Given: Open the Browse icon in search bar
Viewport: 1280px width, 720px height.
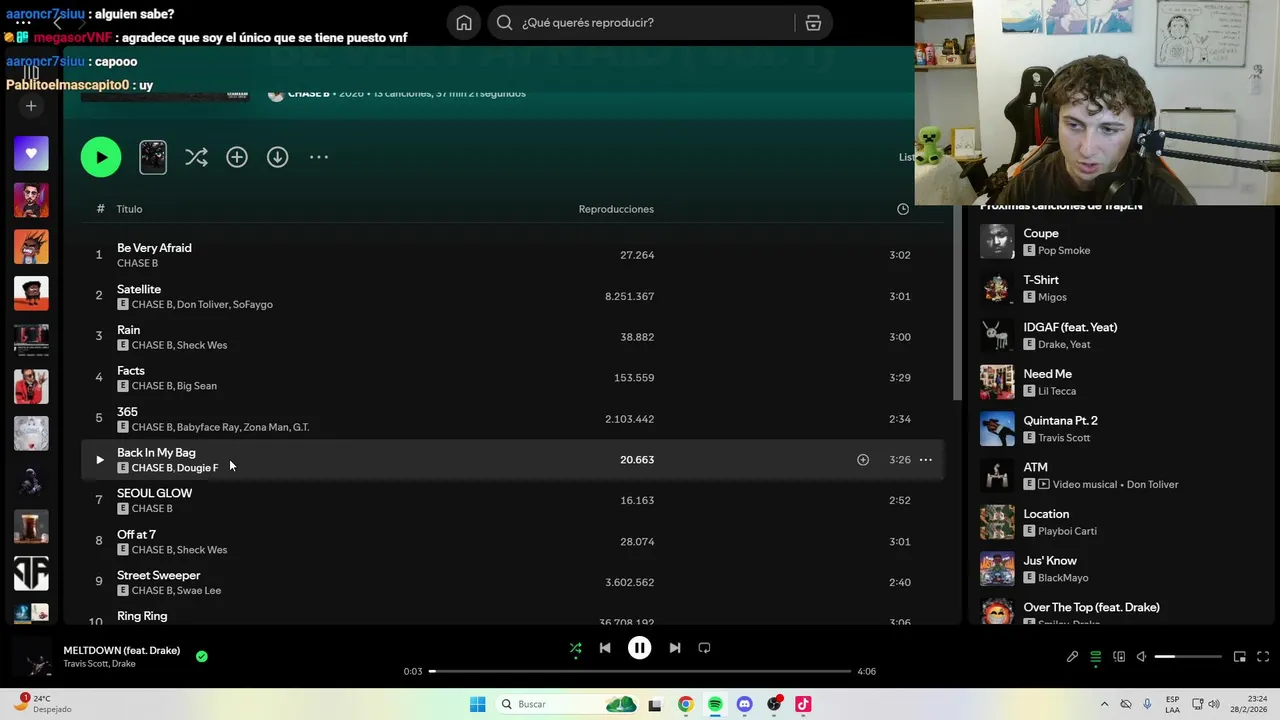Looking at the screenshot, I should [813, 23].
